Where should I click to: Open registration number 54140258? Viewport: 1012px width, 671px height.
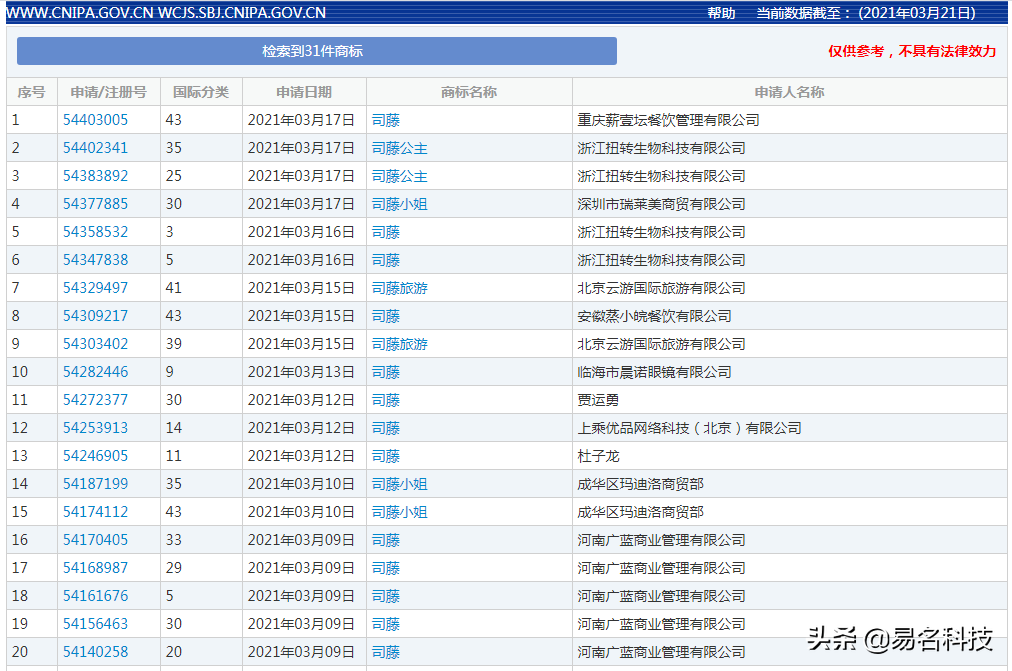click(95, 652)
